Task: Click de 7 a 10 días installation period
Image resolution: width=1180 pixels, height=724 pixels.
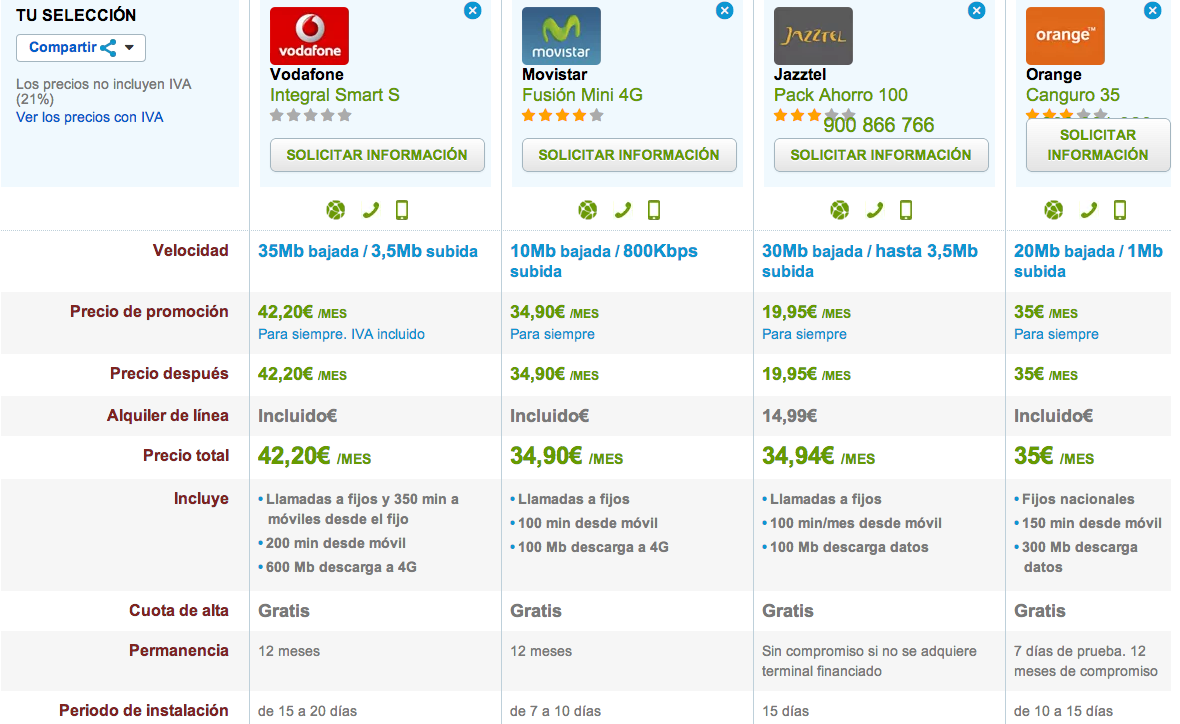Action: [555, 711]
